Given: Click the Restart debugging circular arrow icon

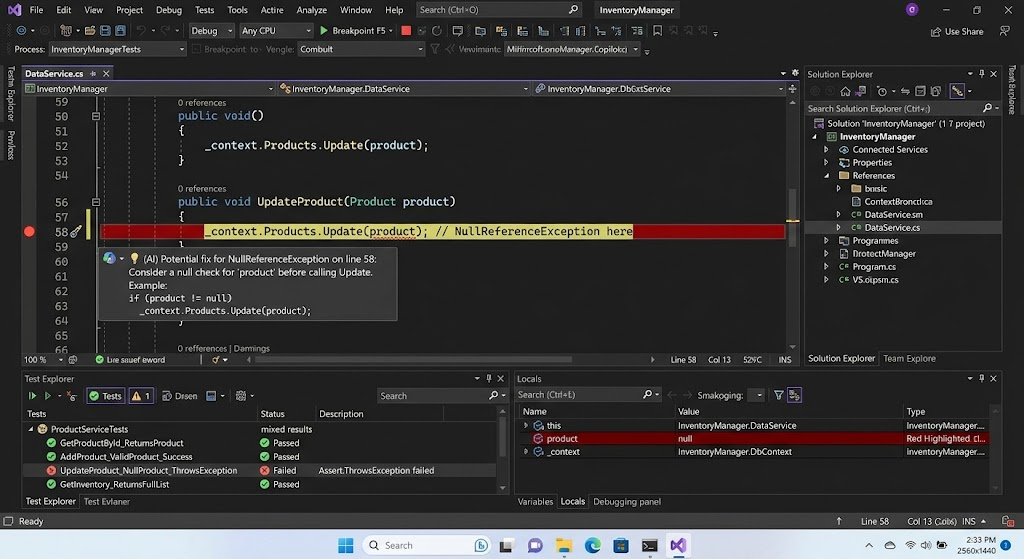Looking at the screenshot, I should [437, 31].
